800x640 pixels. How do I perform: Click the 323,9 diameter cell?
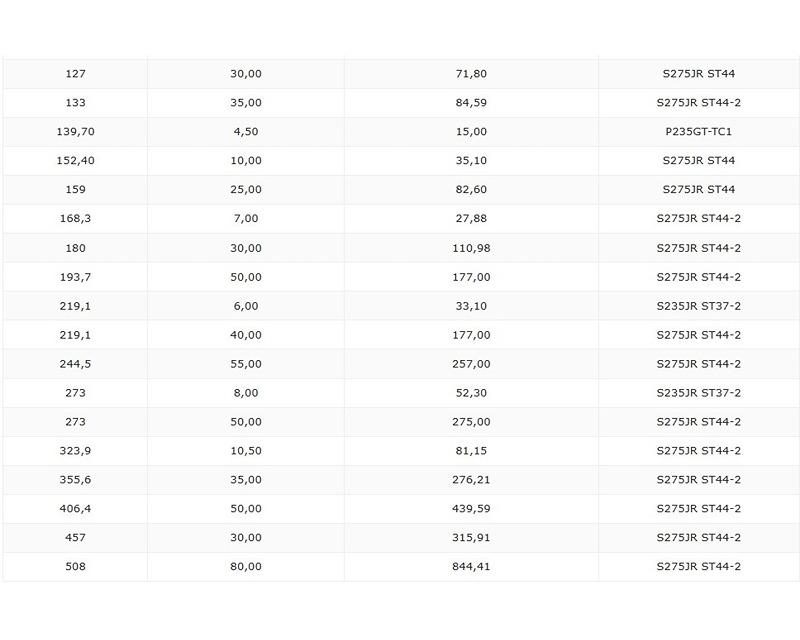tap(75, 451)
